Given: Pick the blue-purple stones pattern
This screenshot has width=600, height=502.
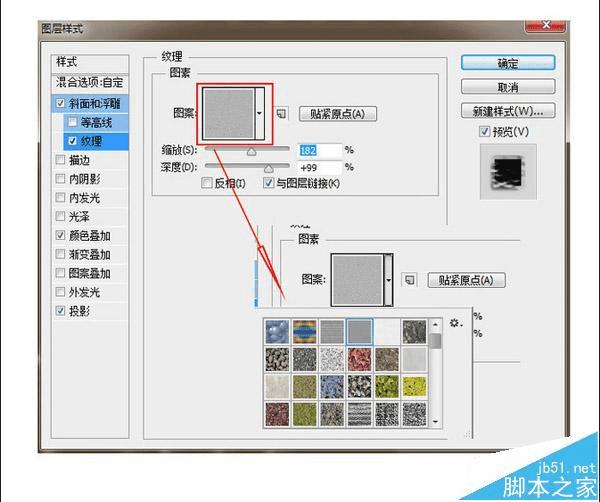Looking at the screenshot, I should [x=332, y=386].
